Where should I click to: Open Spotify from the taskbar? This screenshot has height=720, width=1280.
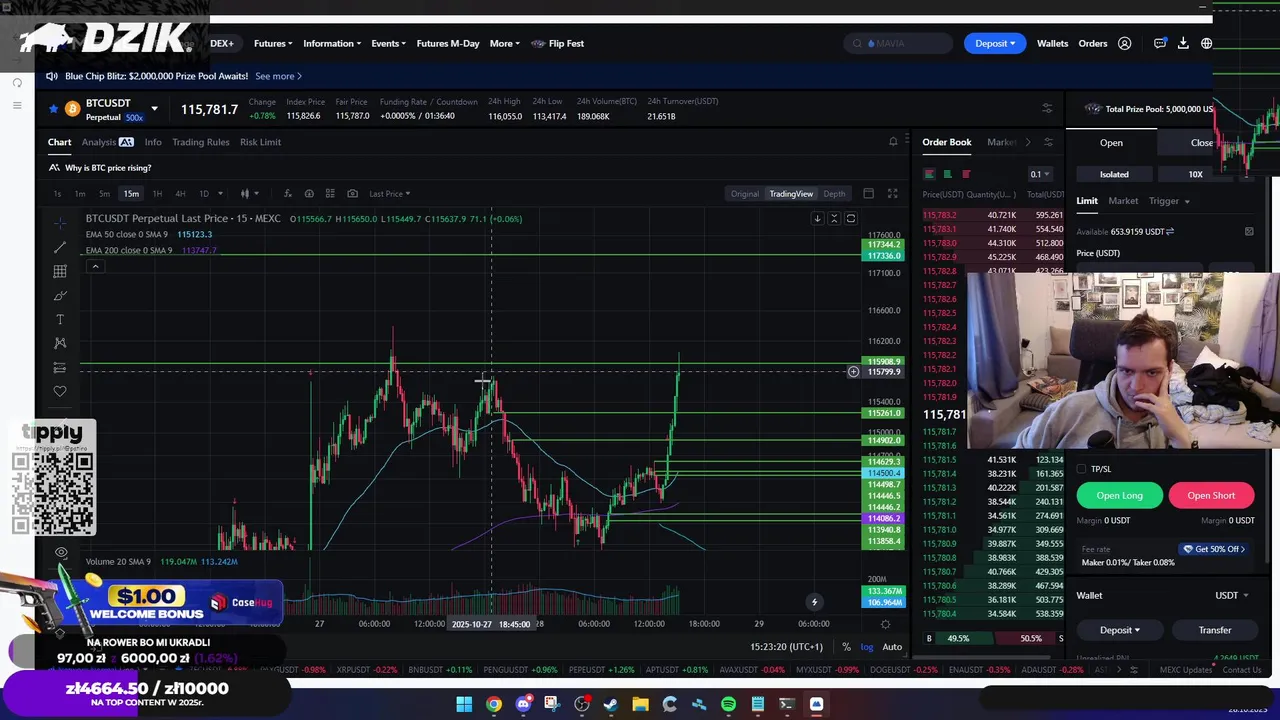point(728,704)
